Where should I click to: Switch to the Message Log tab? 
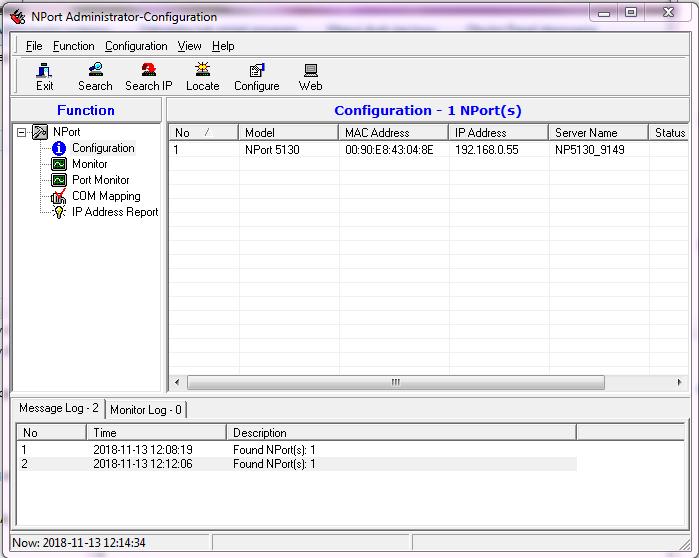tap(59, 408)
